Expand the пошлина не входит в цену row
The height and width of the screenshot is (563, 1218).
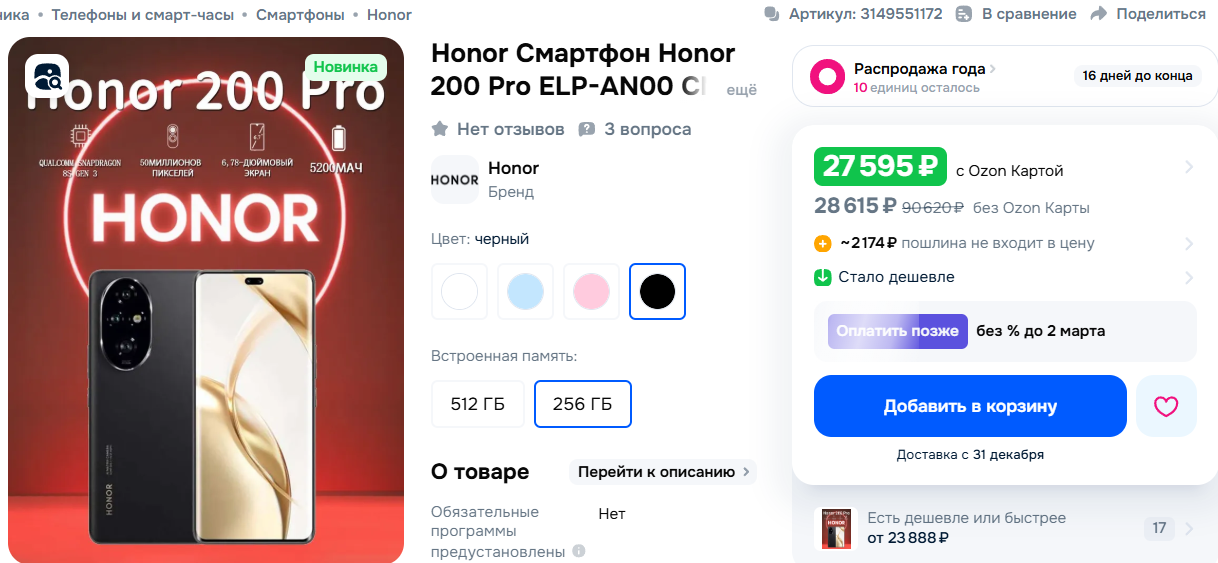[x=1005, y=243]
